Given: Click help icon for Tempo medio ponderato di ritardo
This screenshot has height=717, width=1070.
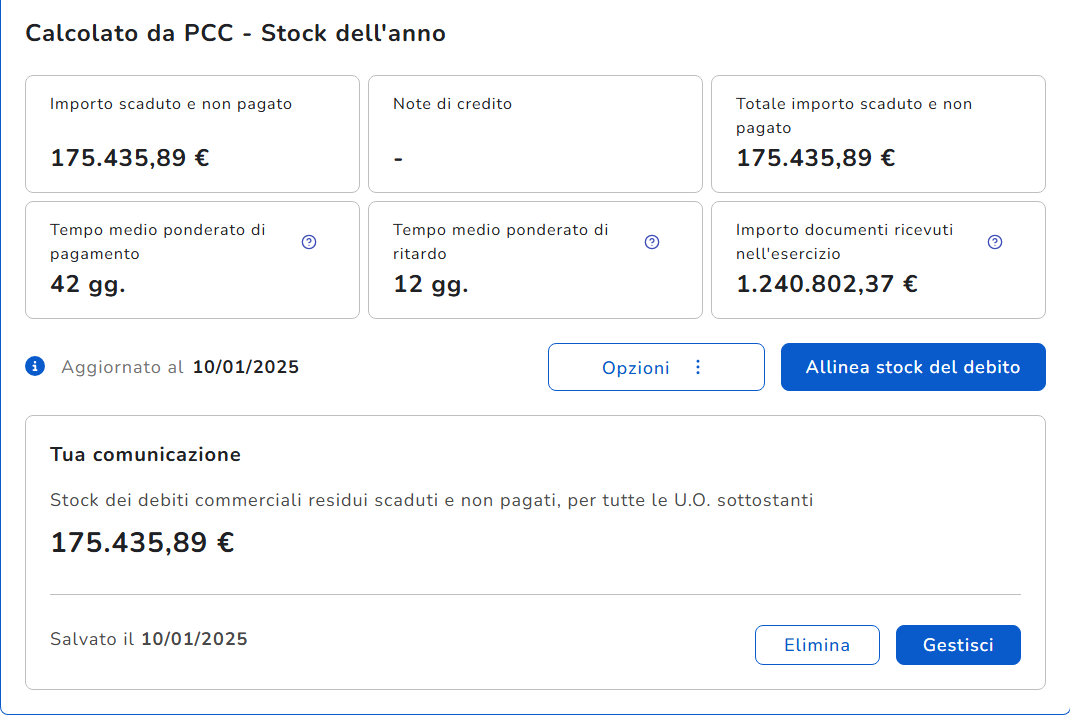Looking at the screenshot, I should click(652, 242).
